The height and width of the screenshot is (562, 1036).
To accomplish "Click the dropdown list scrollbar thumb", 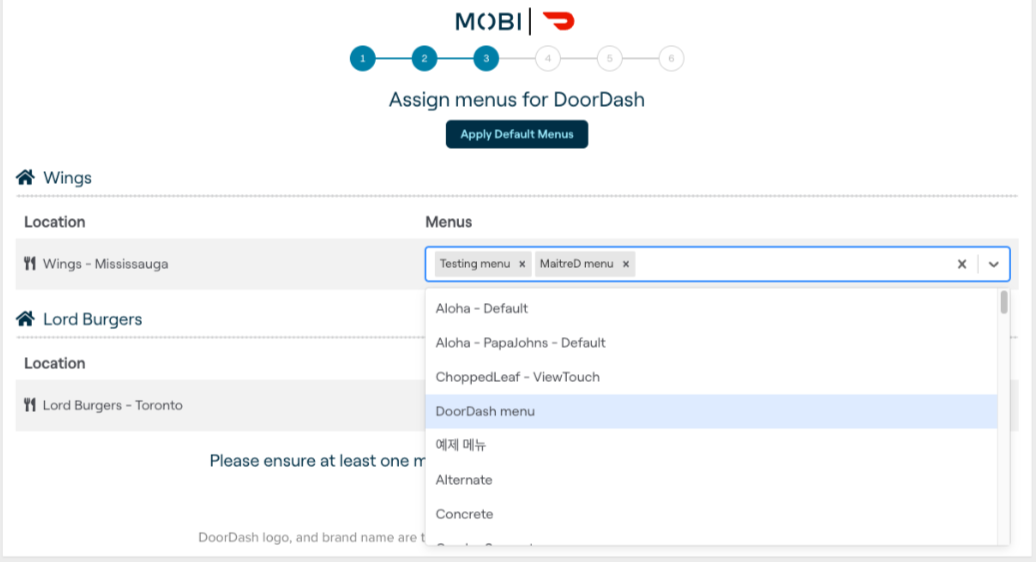I will tap(1003, 303).
